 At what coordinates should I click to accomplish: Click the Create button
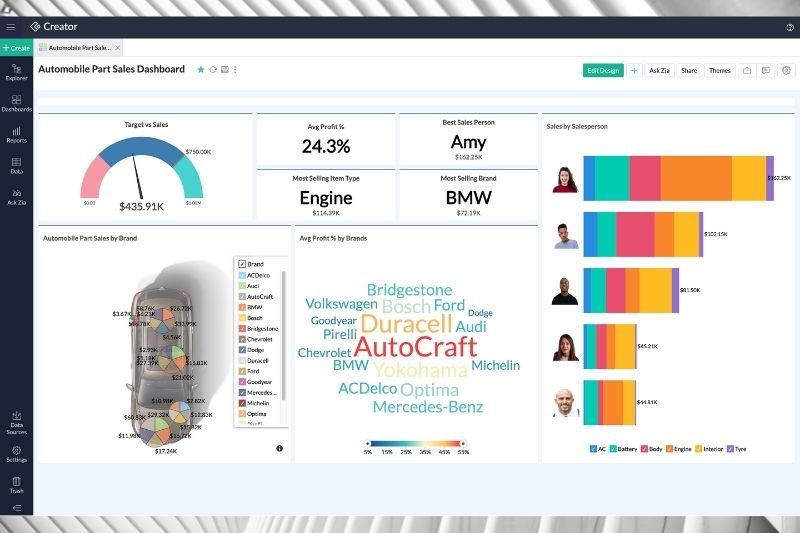16,48
